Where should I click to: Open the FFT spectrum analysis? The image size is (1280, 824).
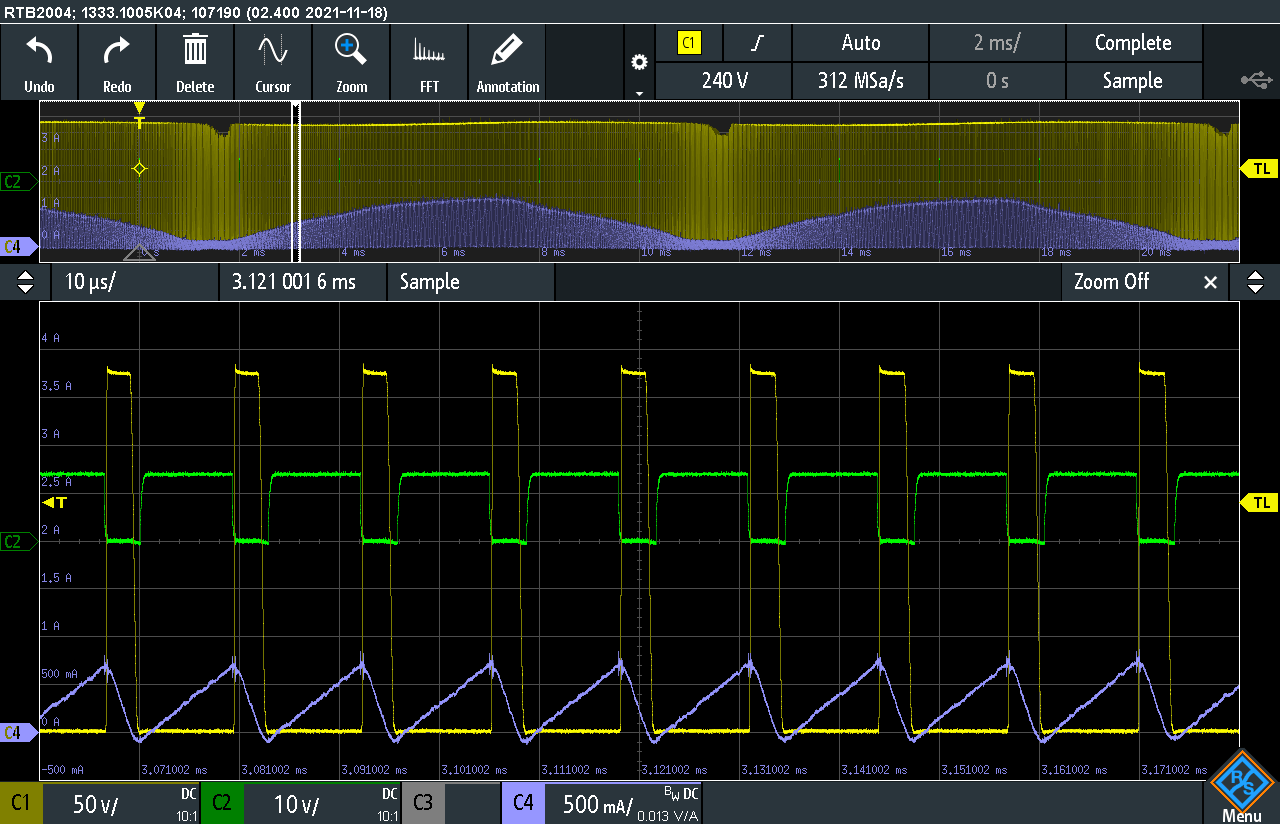pyautogui.click(x=429, y=61)
